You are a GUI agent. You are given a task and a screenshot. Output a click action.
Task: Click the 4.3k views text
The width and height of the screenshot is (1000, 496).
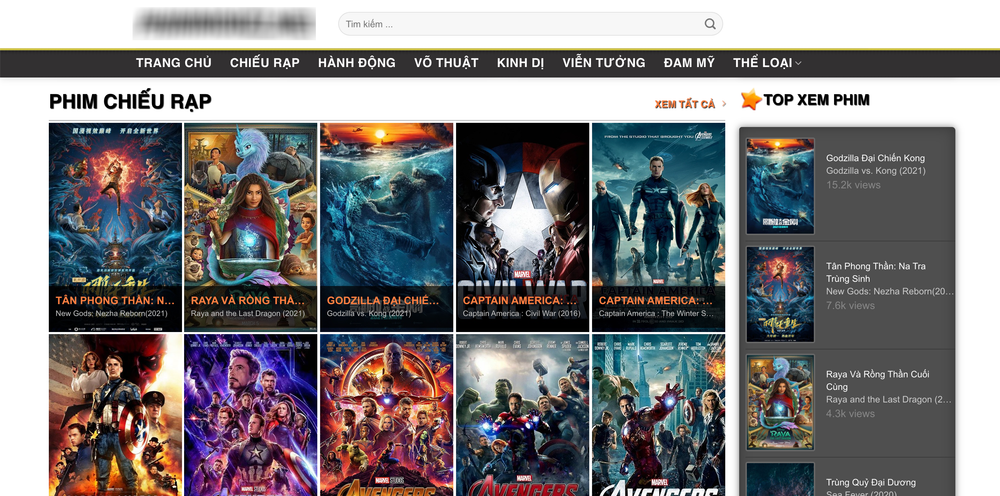[x=850, y=413]
